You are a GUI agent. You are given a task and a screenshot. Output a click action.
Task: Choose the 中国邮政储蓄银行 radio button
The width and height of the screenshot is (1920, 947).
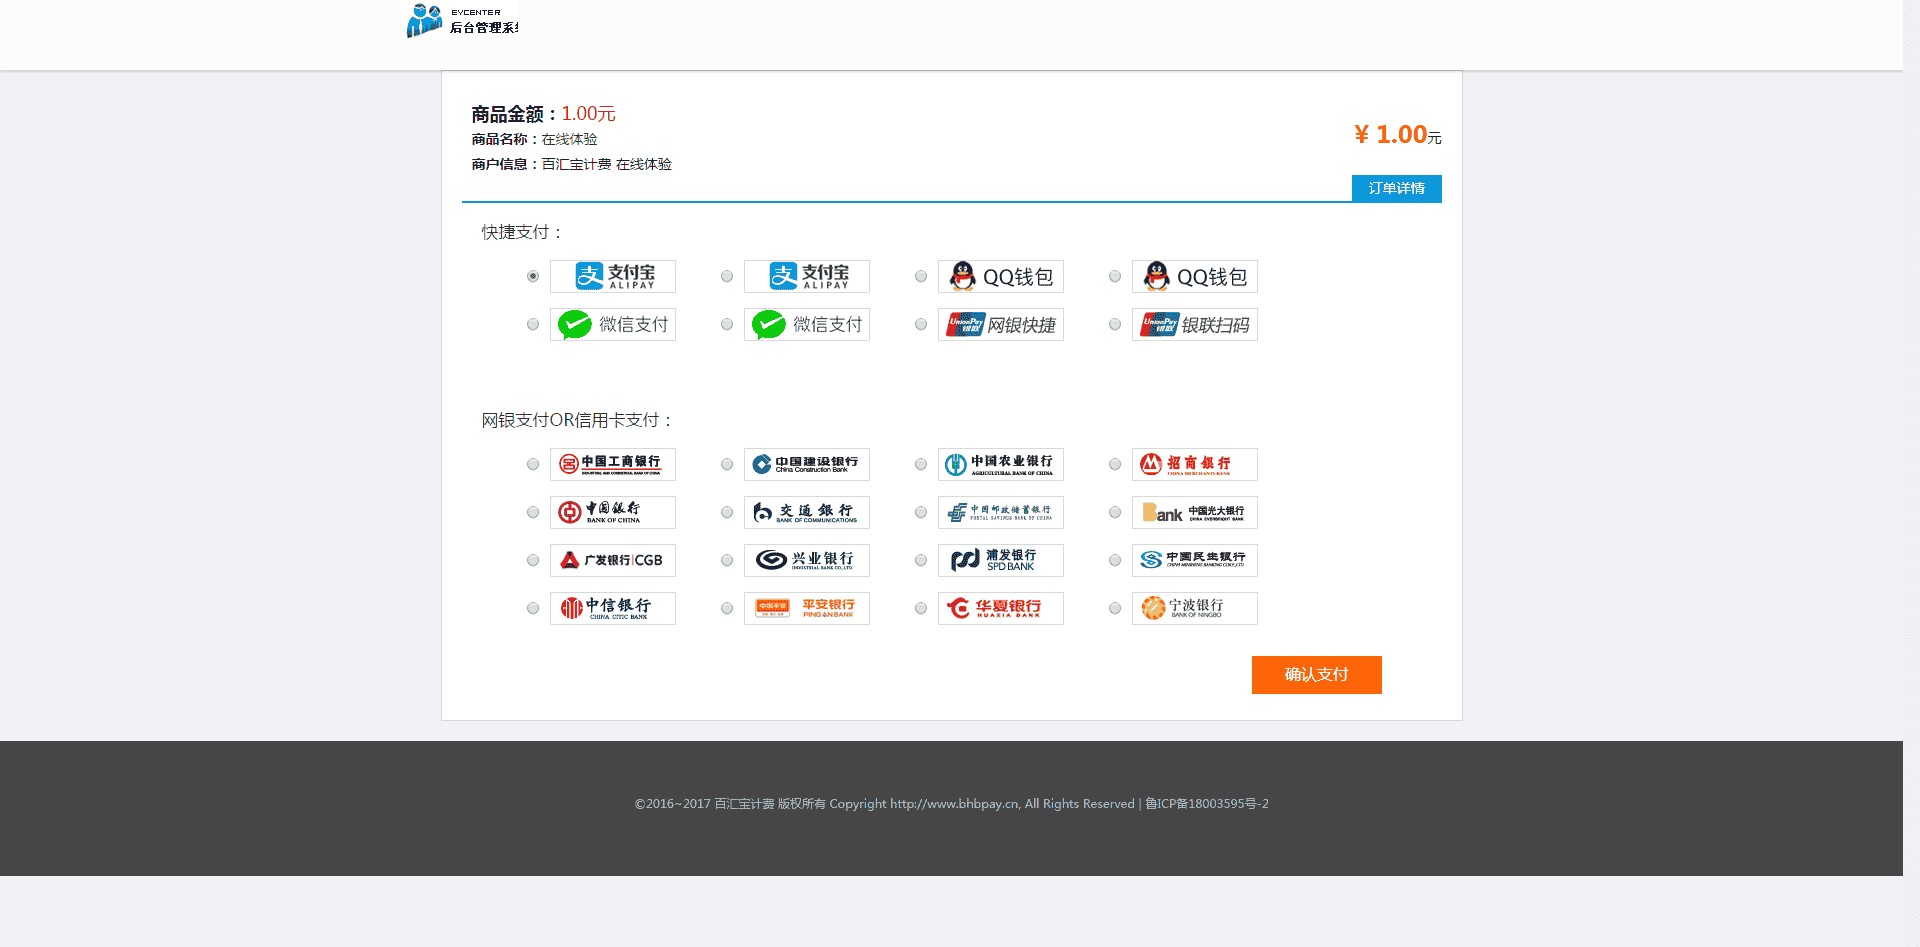pos(921,512)
